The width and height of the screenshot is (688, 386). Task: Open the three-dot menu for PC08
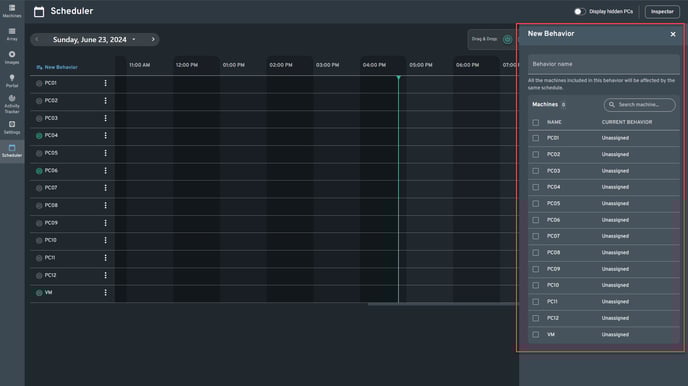pos(105,205)
